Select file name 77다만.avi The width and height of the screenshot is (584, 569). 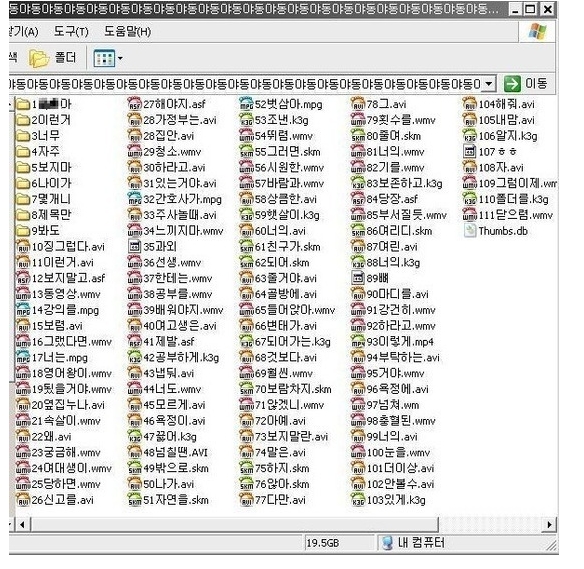coord(280,500)
